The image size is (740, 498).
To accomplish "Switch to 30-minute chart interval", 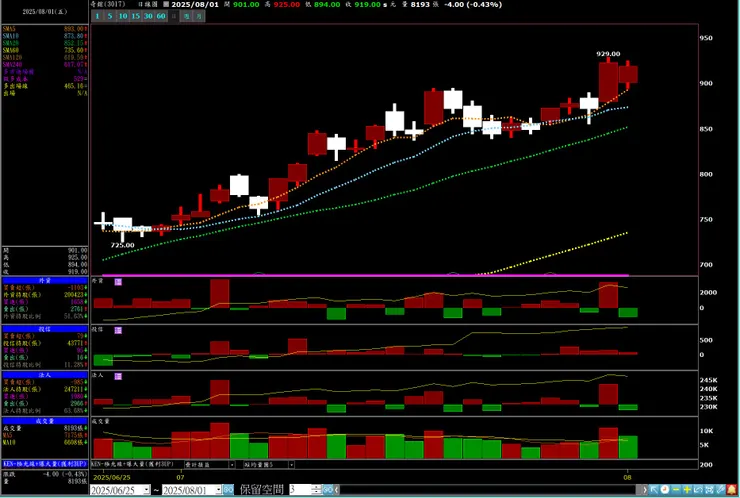I will (x=148, y=16).
